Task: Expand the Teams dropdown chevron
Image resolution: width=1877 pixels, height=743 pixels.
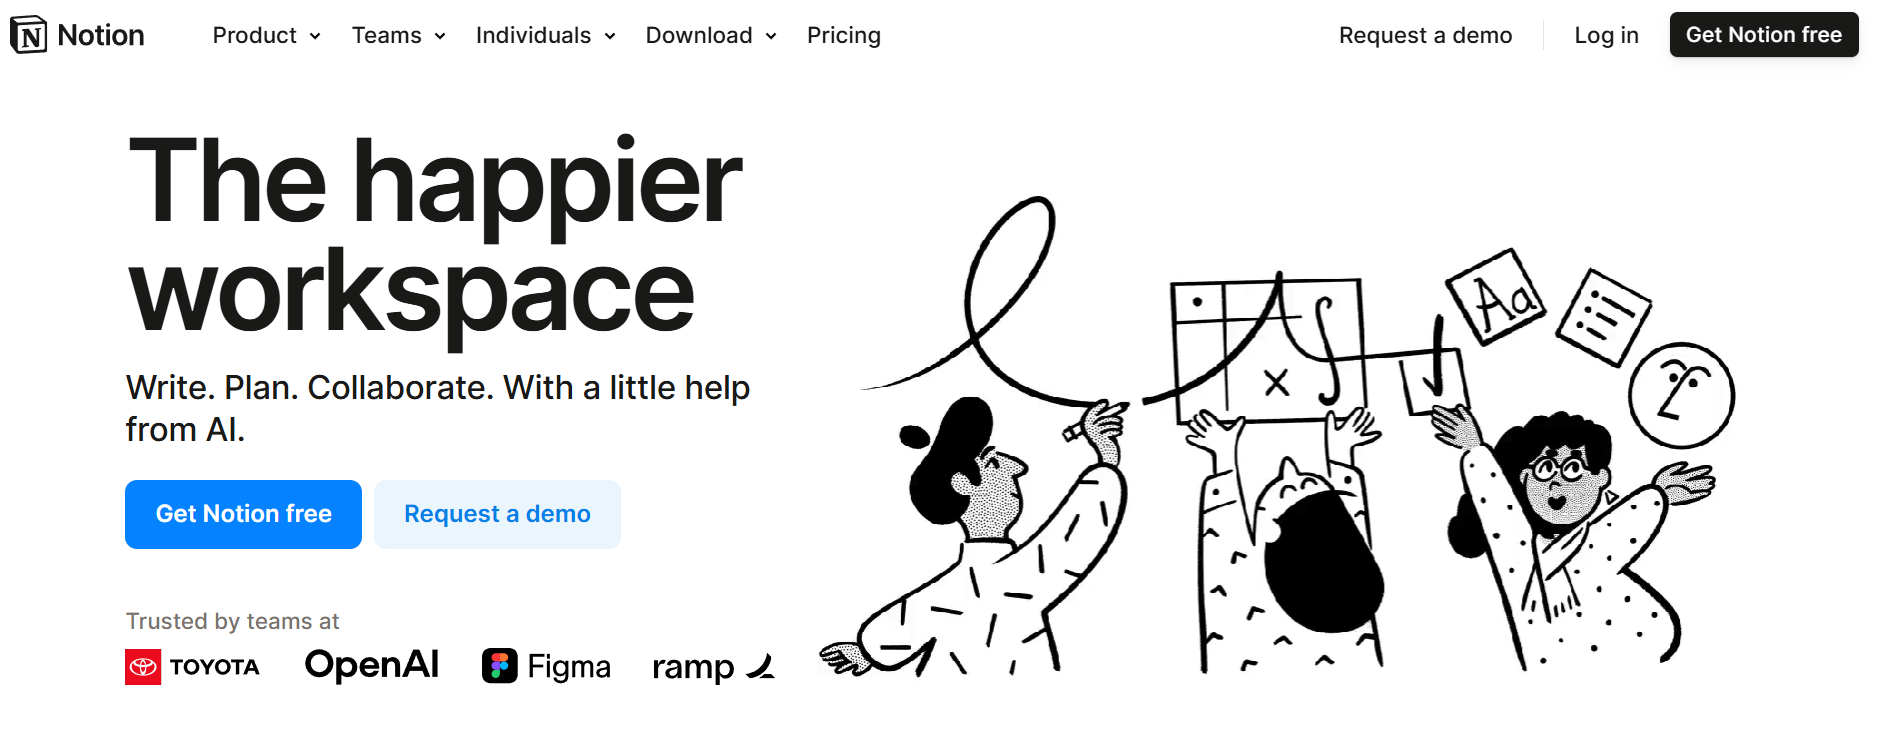Action: point(440,36)
